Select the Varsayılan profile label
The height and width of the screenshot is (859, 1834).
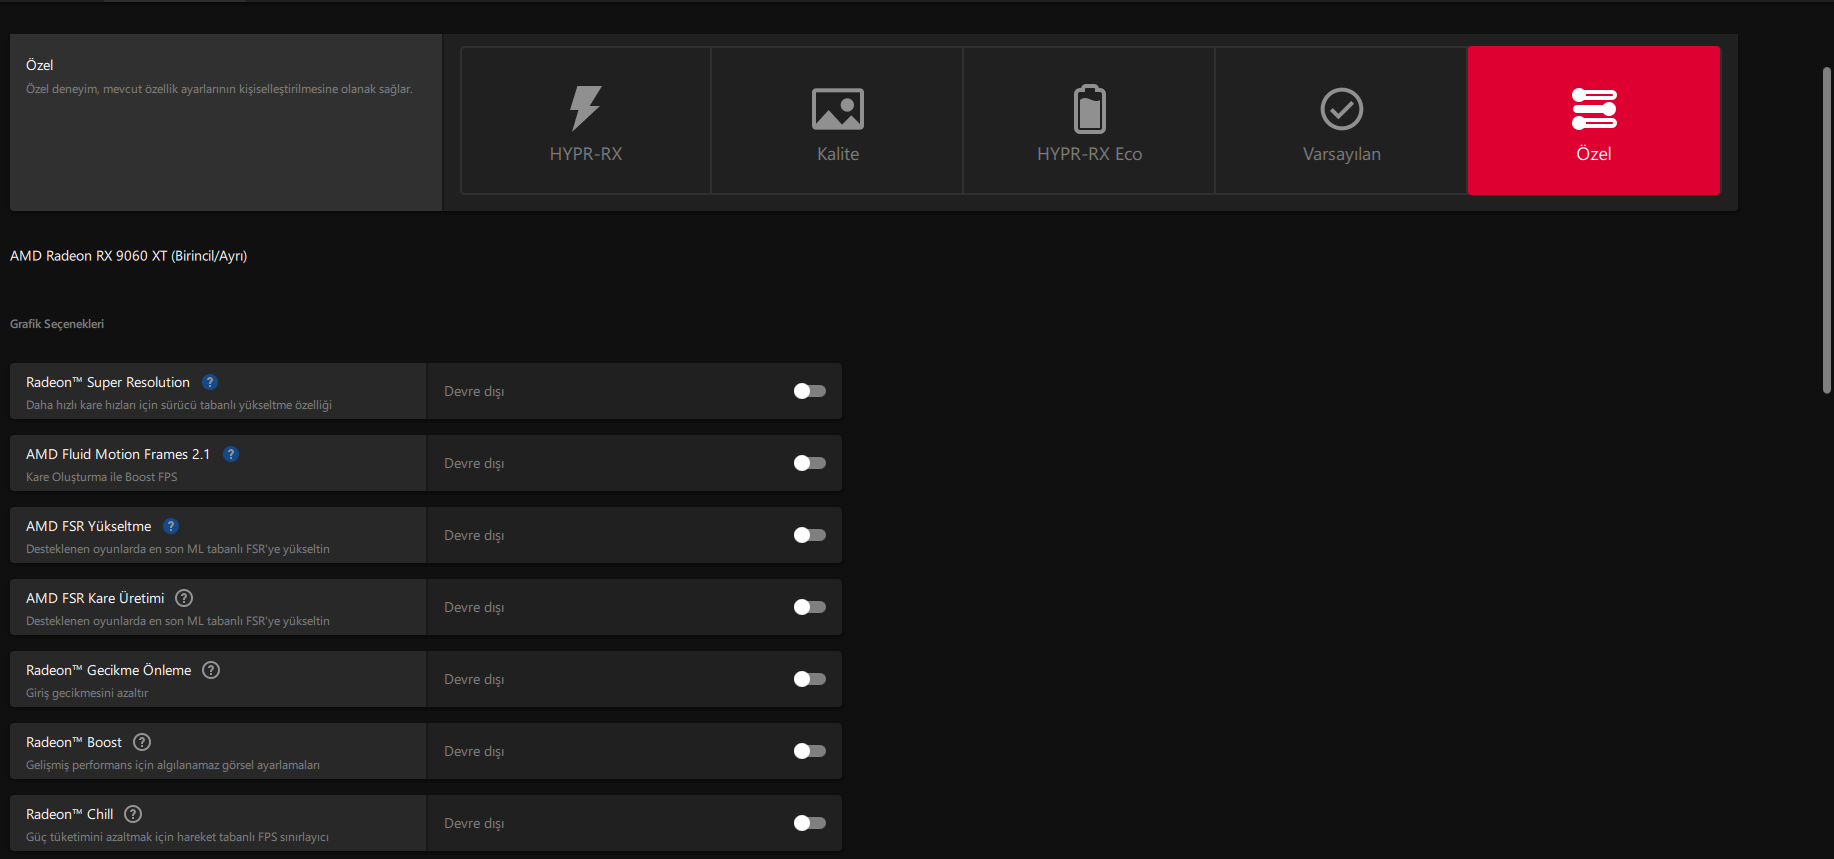pyautogui.click(x=1342, y=154)
